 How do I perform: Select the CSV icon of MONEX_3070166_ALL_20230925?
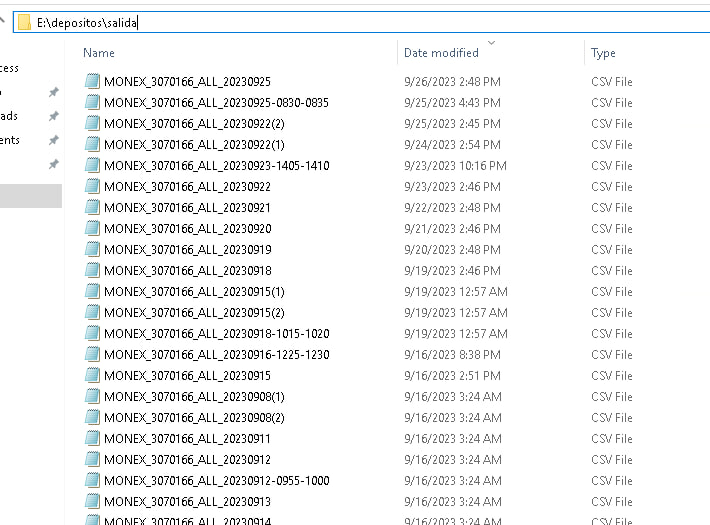92,81
